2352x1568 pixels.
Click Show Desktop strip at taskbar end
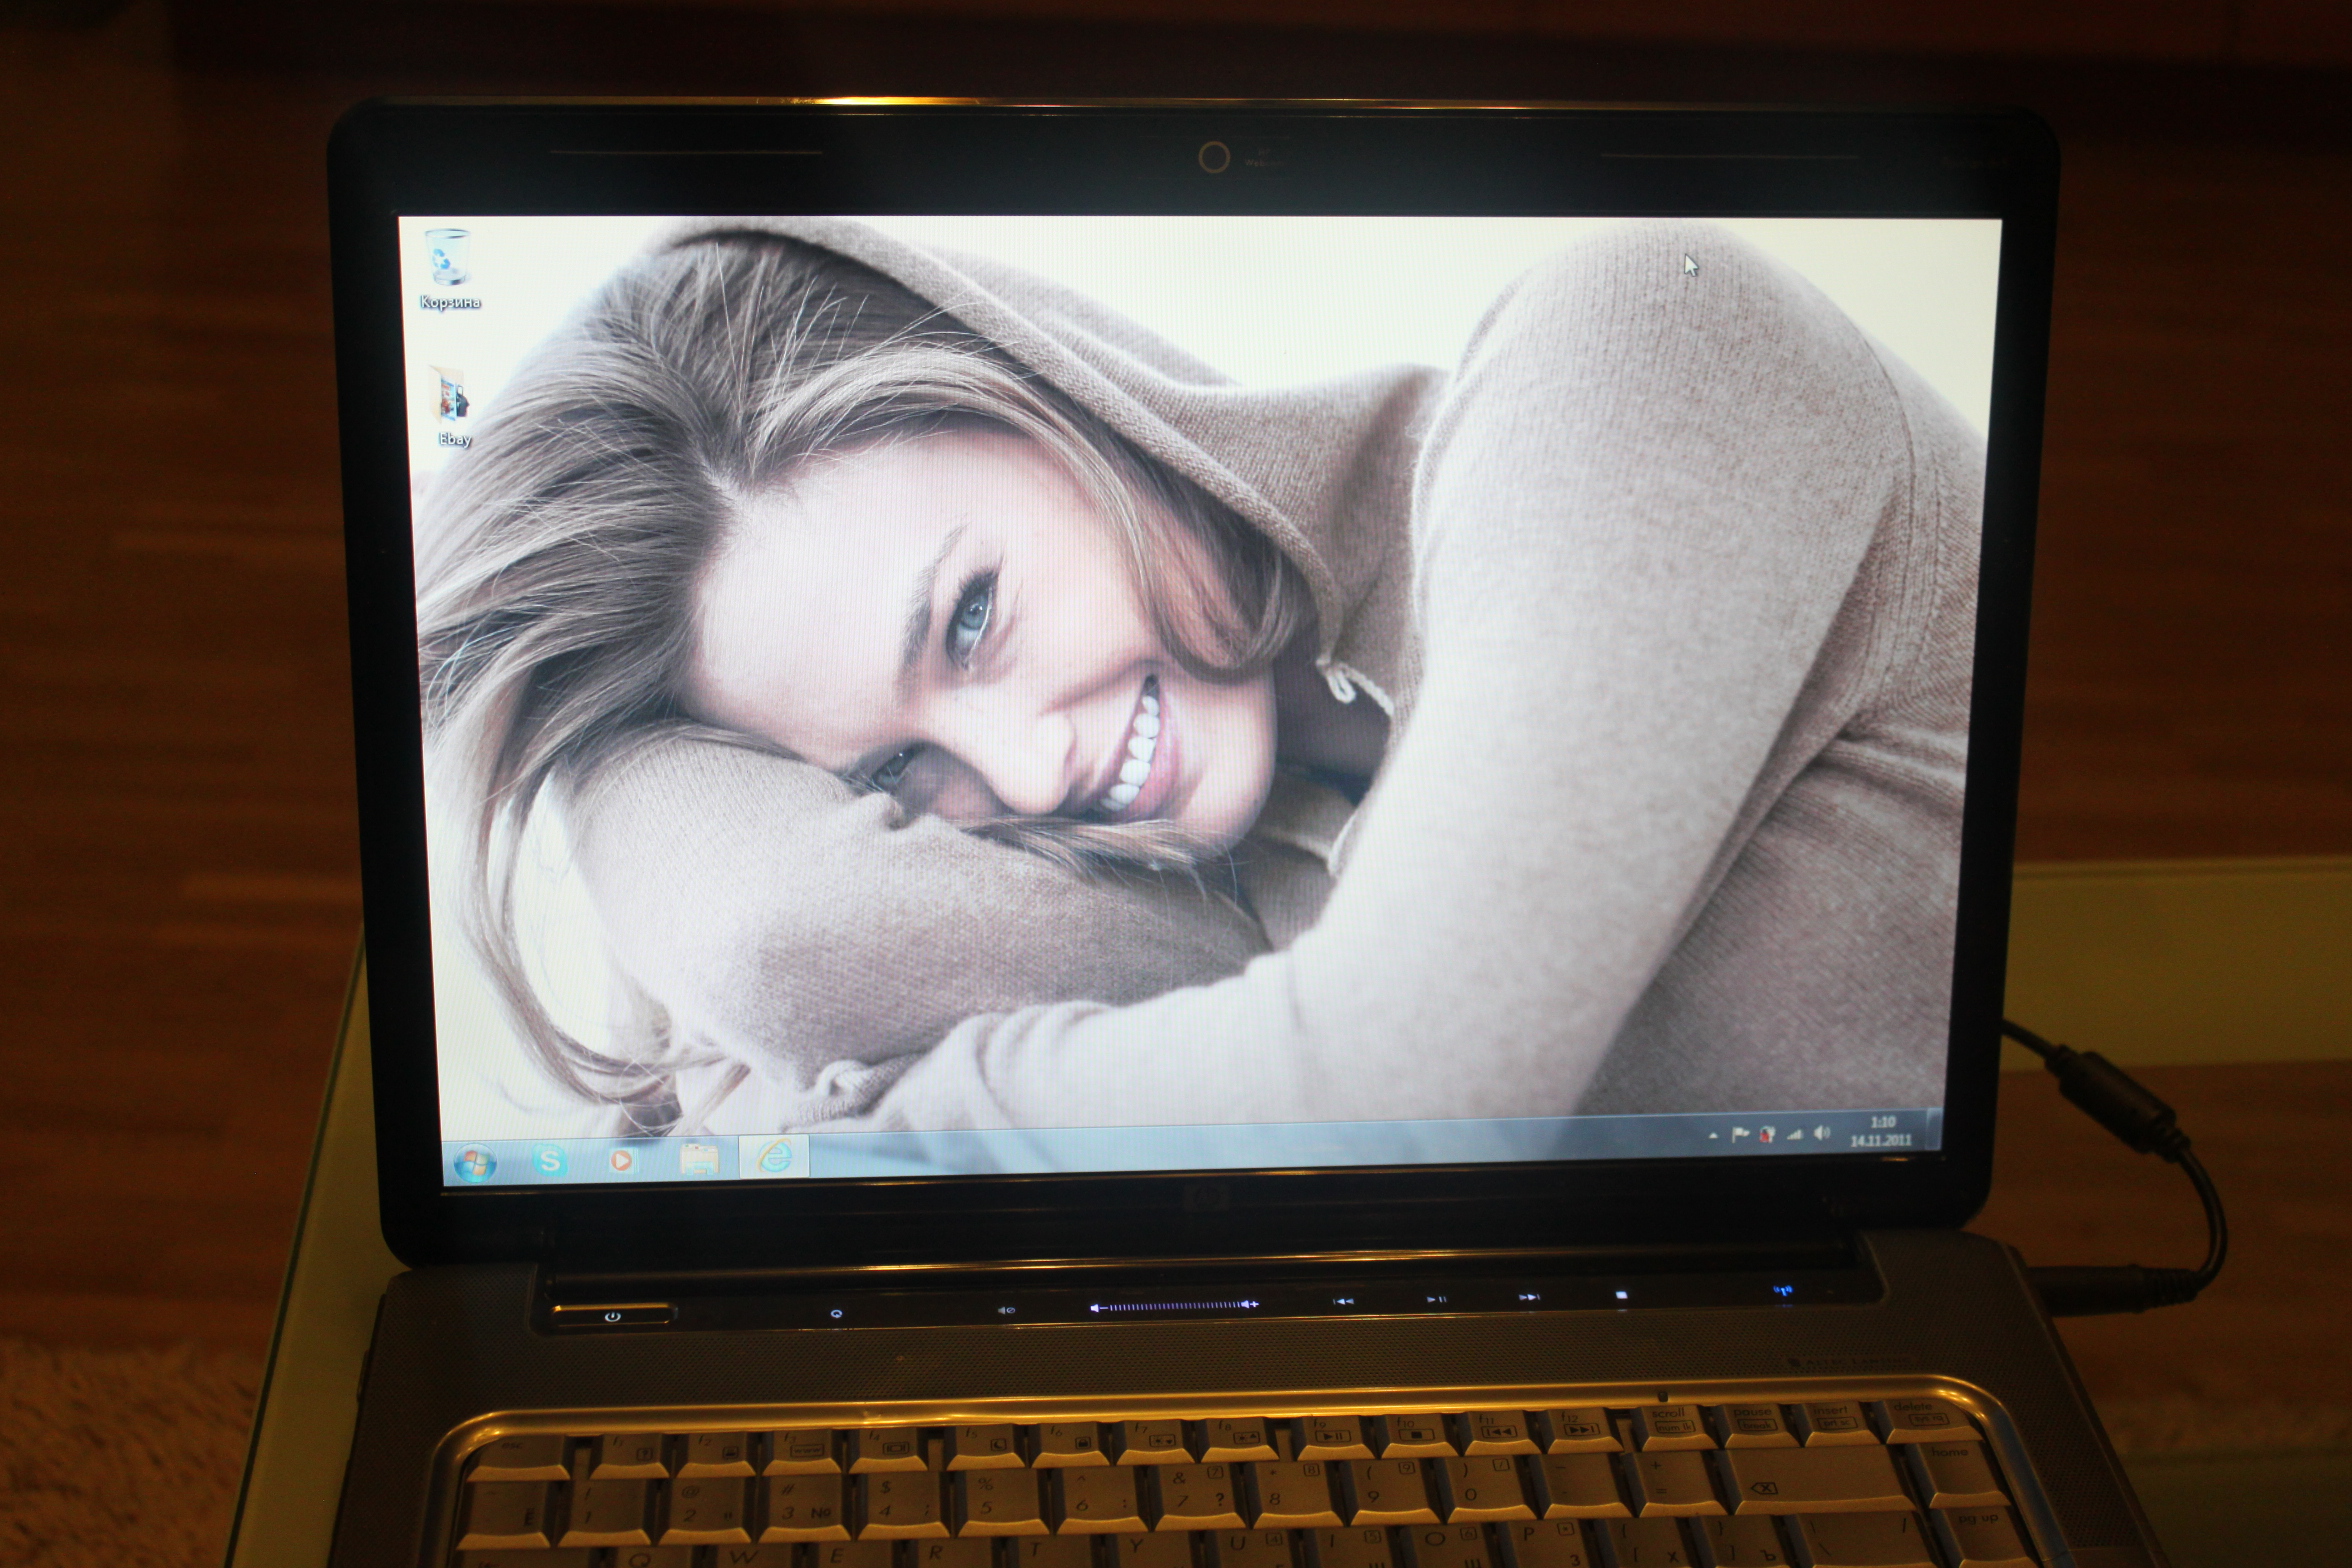pyautogui.click(x=1934, y=1128)
